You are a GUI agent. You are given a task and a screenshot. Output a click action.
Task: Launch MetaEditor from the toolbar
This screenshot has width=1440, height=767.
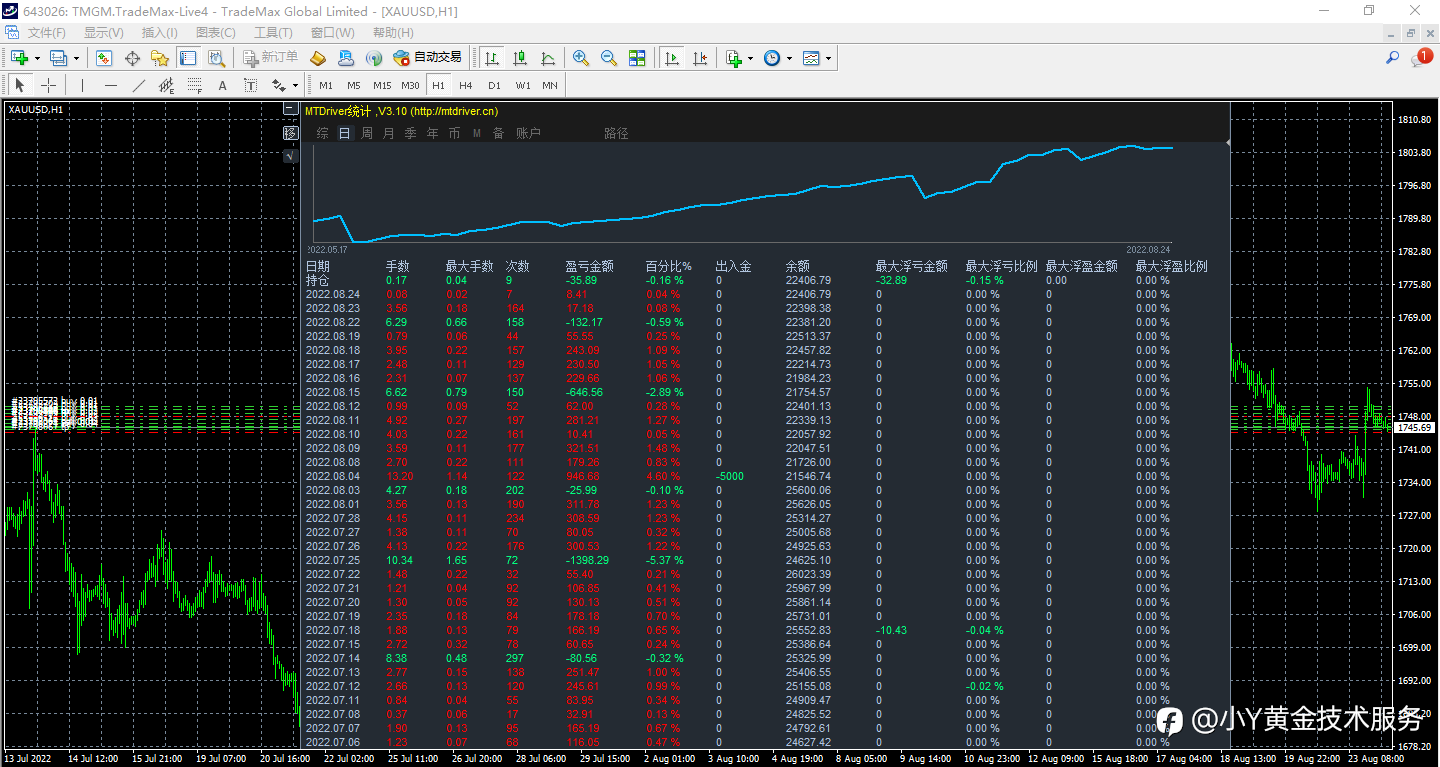[x=318, y=58]
